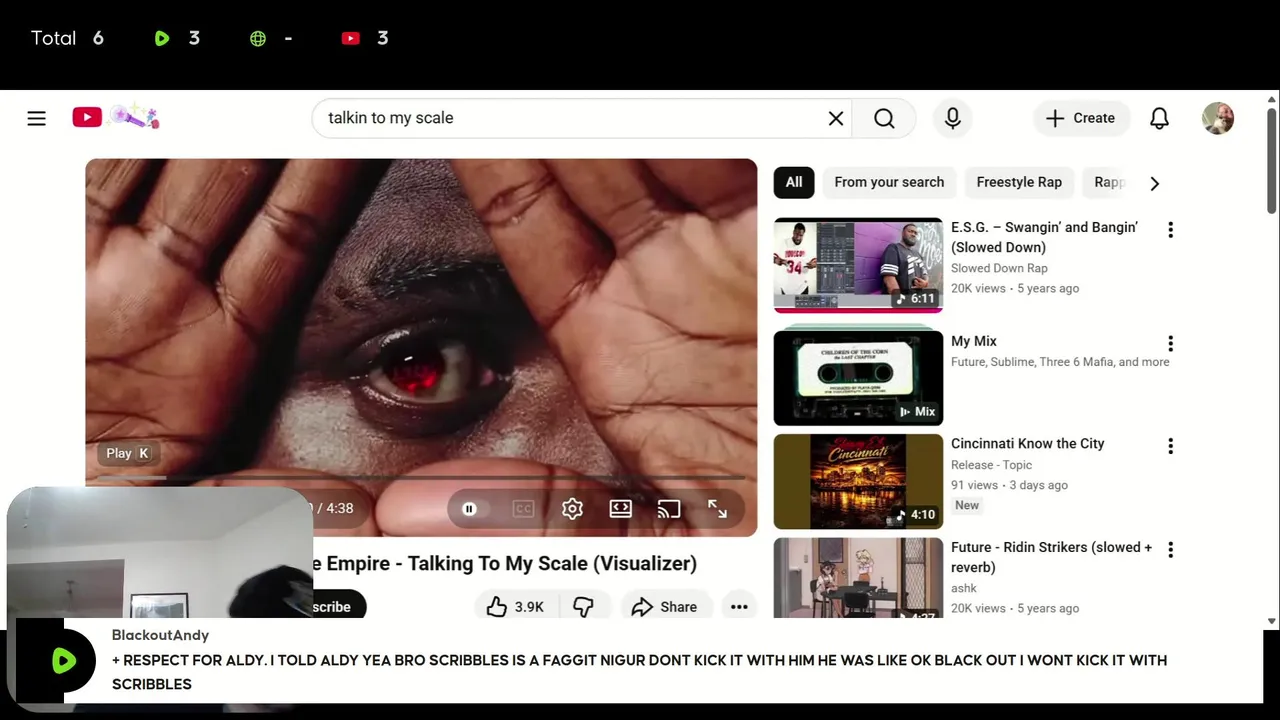1280x720 pixels.
Task: Open the 'Future - Ridin Strikers' video title
Action: tap(1051, 557)
